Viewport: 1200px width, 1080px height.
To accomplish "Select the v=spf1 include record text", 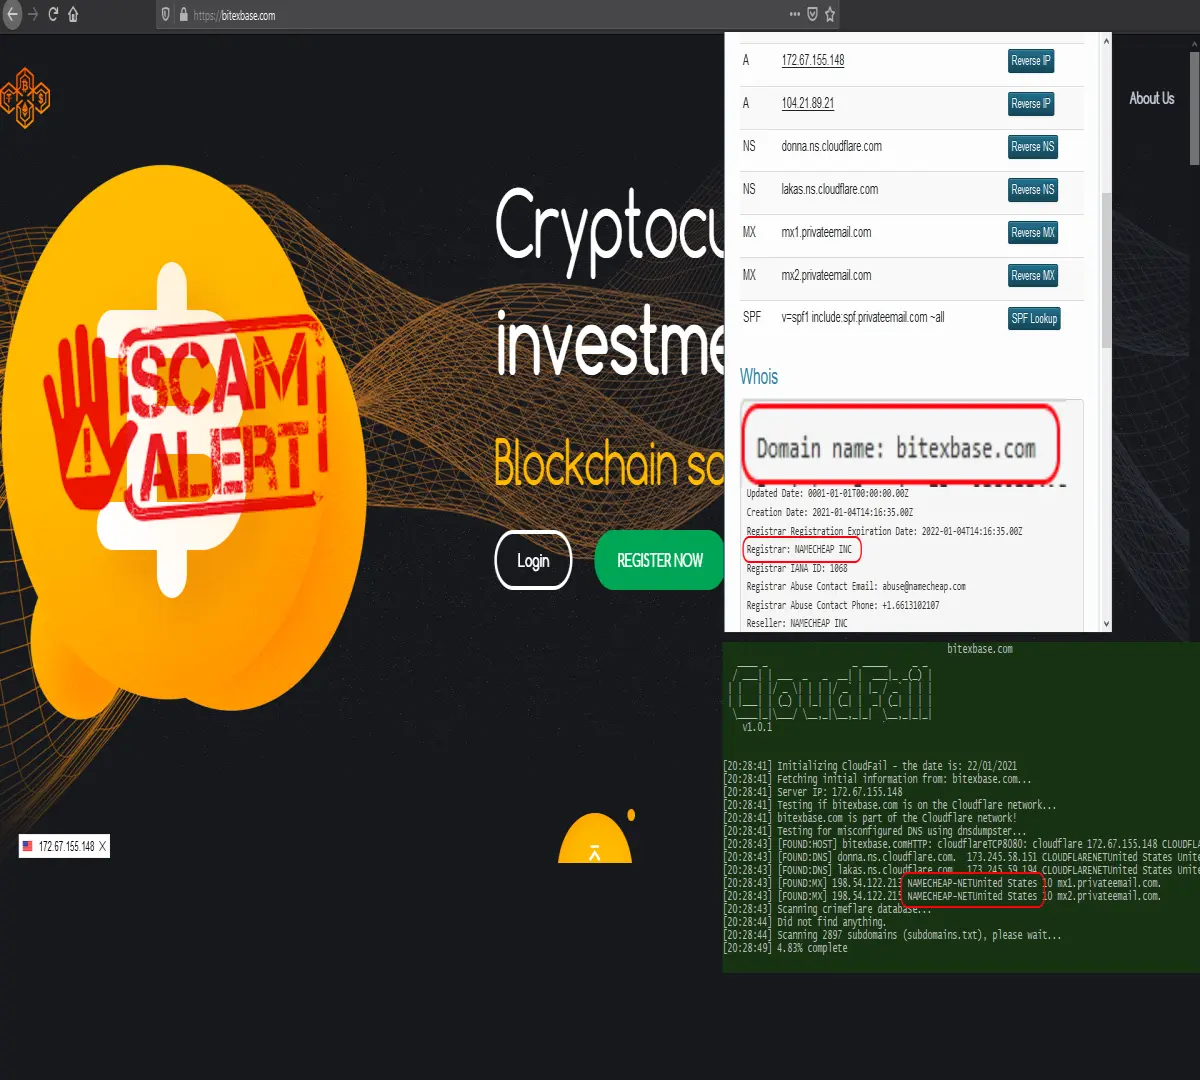I will [863, 317].
